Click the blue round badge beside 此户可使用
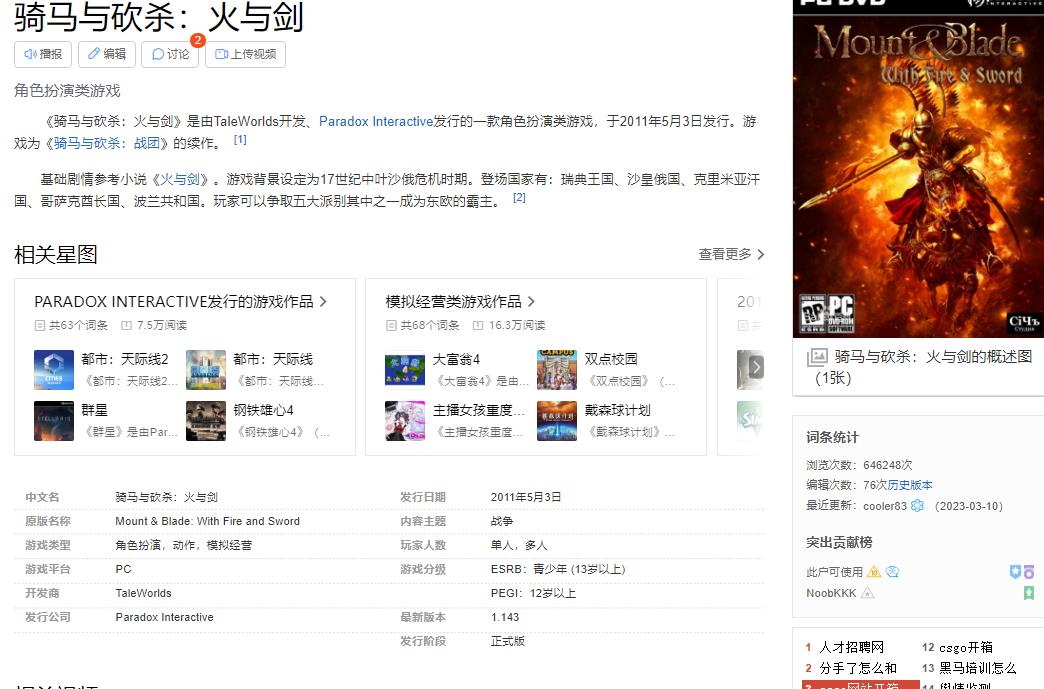The image size is (1044, 689). (892, 572)
